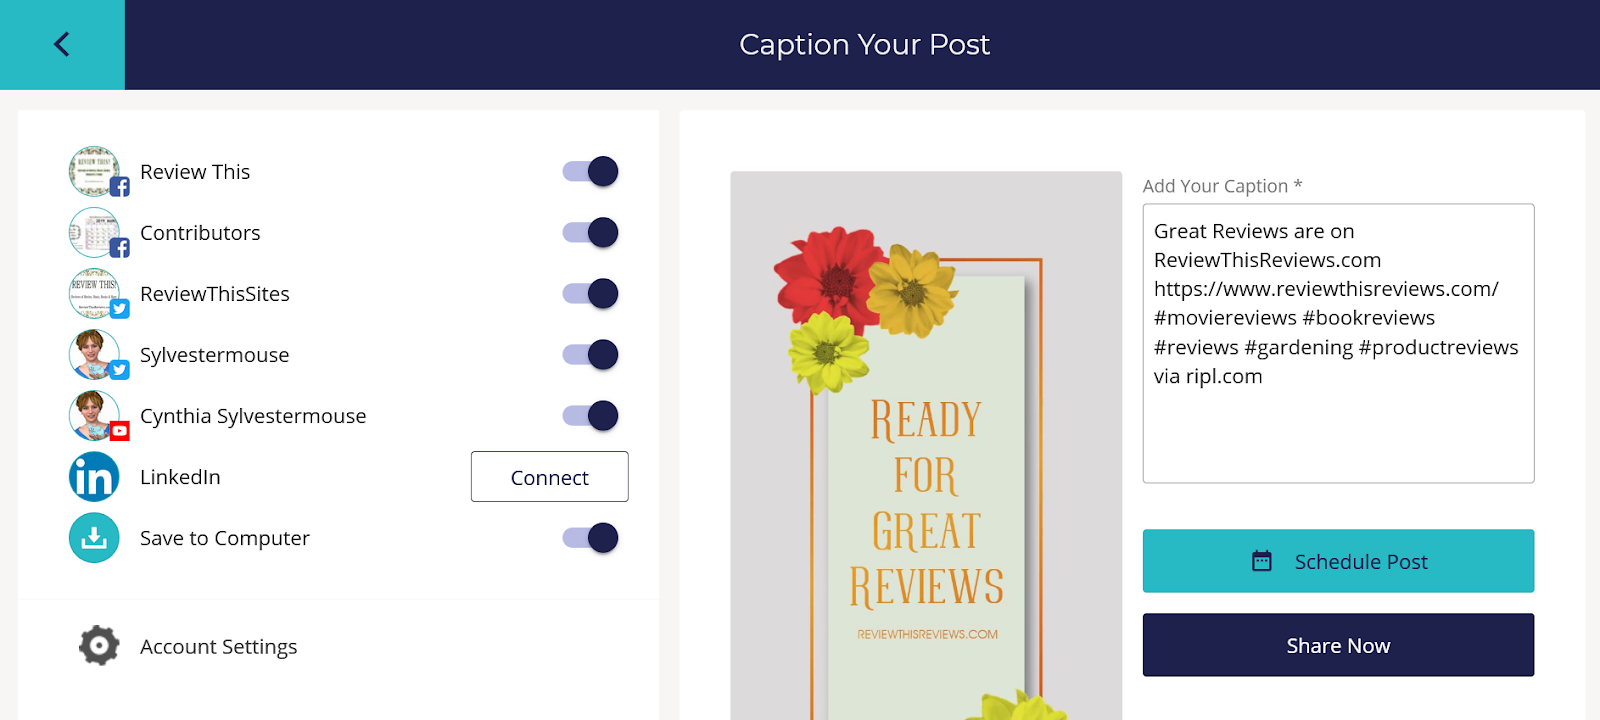
Task: Click the calendar icon inside Schedule Post
Action: tap(1264, 561)
